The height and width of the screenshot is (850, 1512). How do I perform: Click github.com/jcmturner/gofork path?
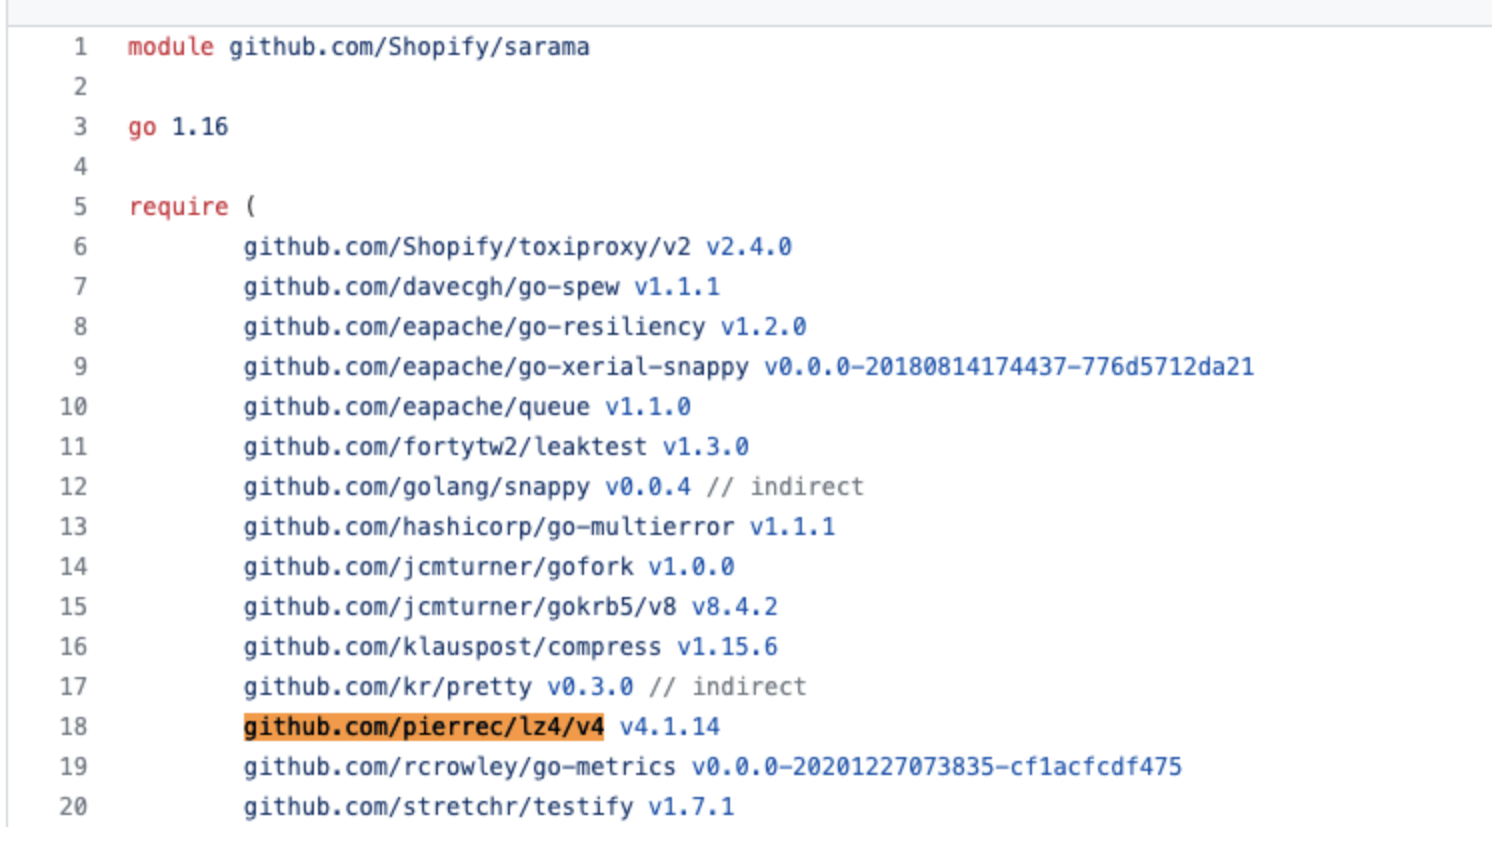pos(438,567)
